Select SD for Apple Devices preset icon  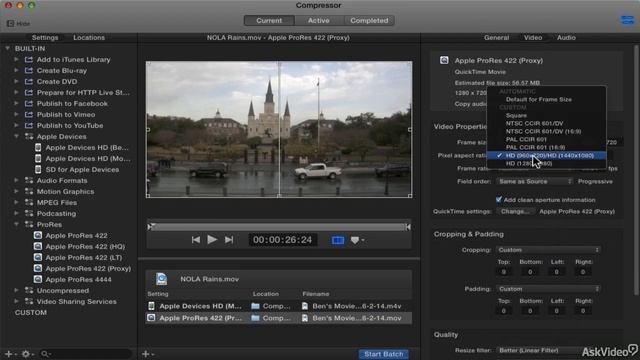pyautogui.click(x=38, y=169)
